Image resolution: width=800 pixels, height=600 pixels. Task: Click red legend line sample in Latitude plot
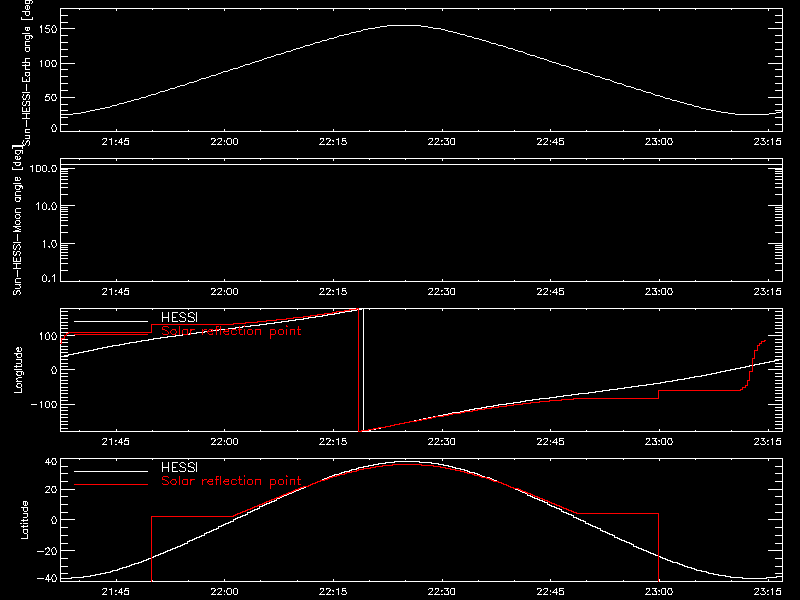(111, 485)
